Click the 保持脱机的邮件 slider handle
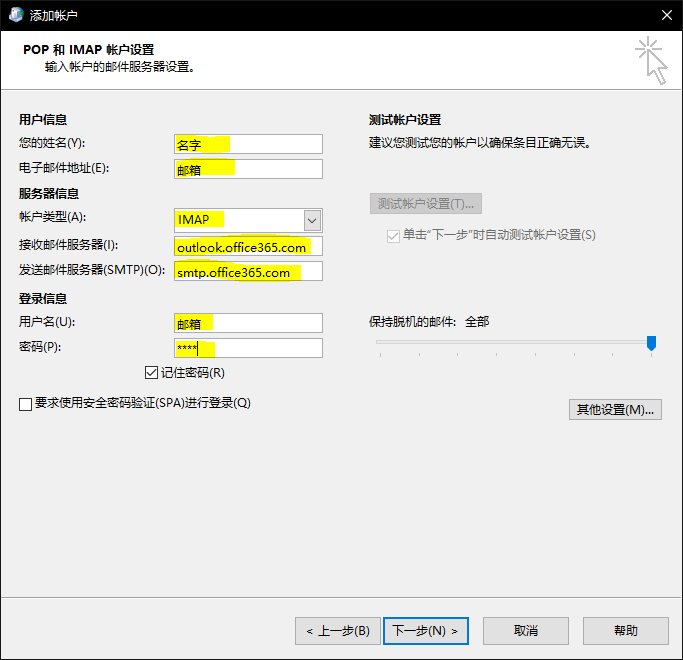 (651, 343)
